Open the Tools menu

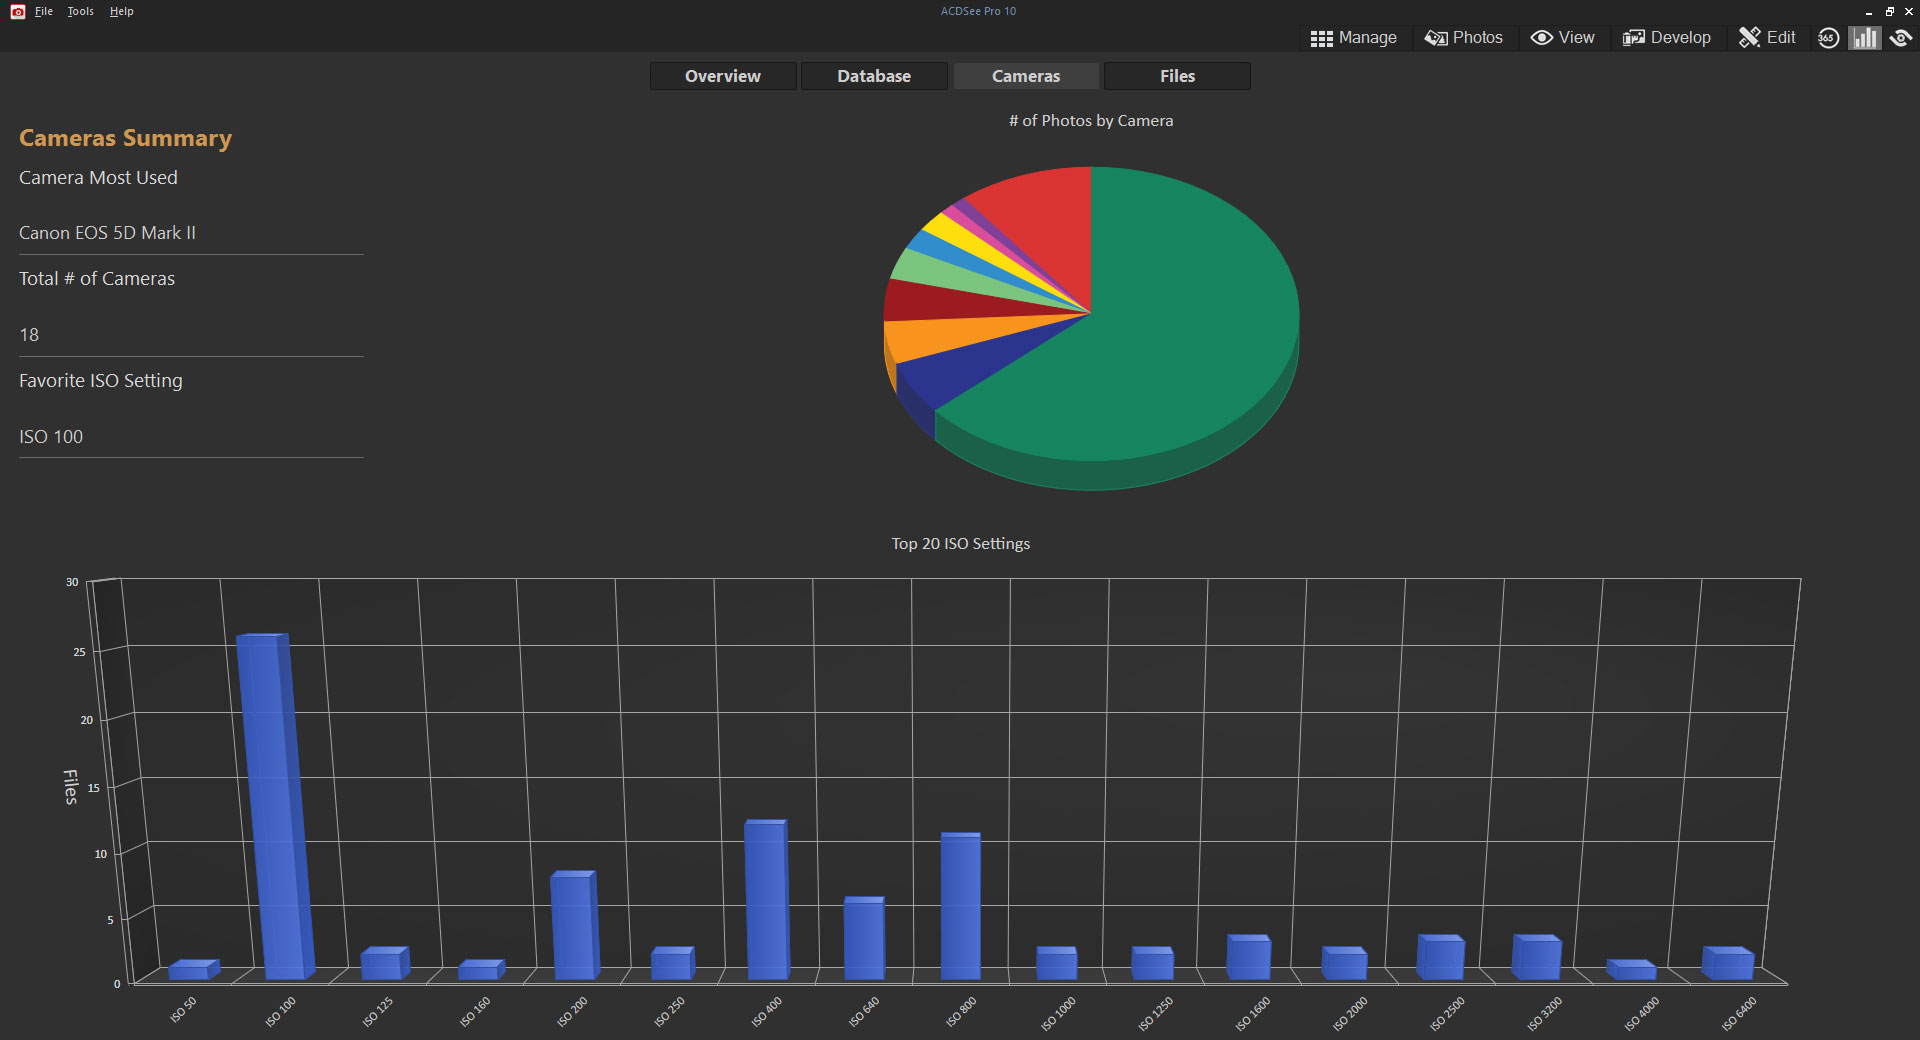(x=81, y=11)
